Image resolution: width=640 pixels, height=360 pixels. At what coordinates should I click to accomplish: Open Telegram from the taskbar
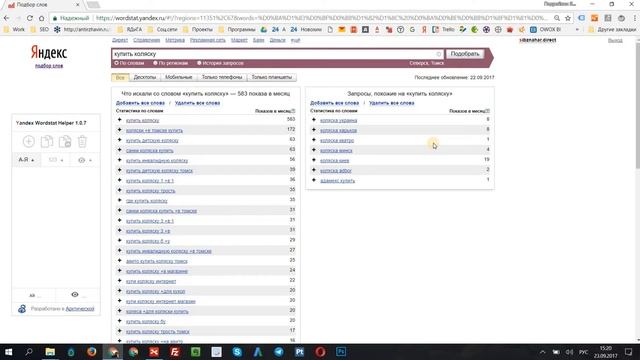tap(279, 351)
